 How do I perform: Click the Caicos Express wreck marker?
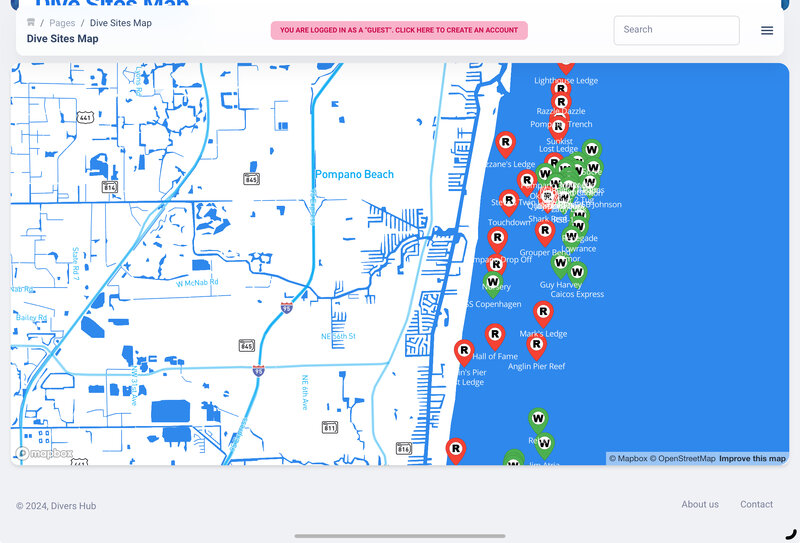point(577,272)
